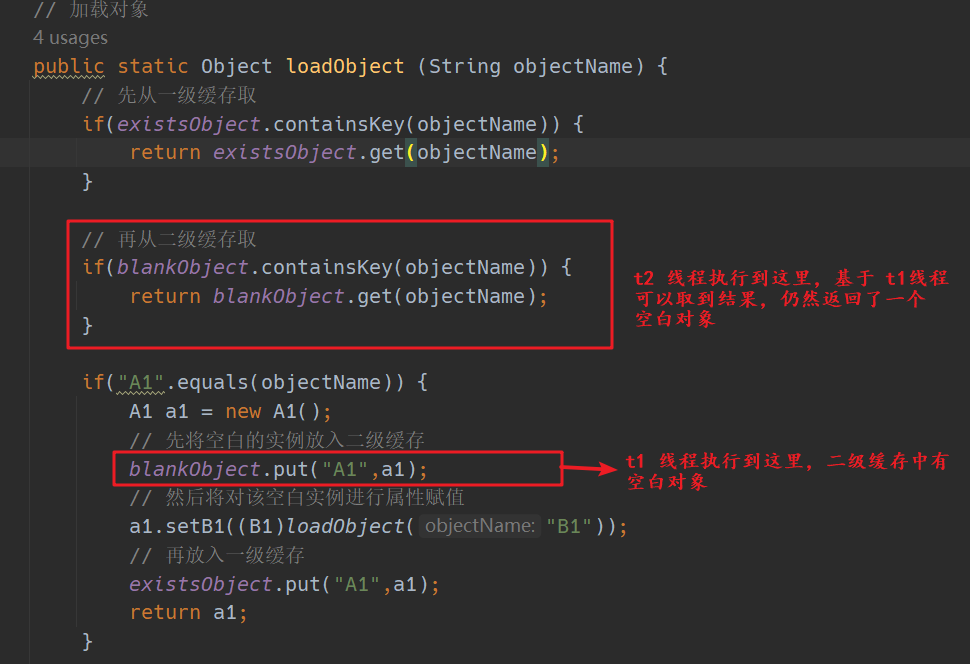Viewport: 970px width, 664px height.
Task: Click the comment "// 加载对象" at the top
Action: click(91, 9)
